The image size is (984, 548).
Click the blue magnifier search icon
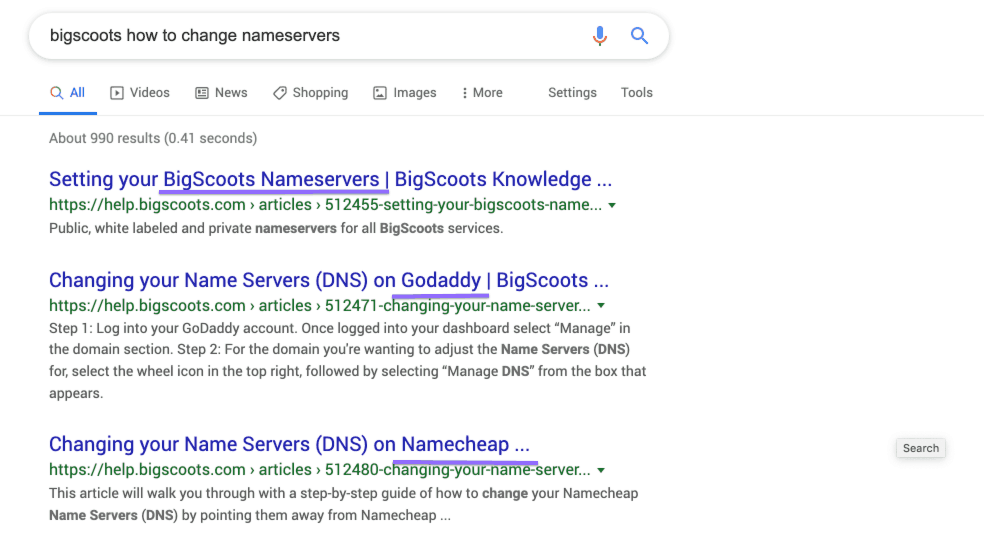(x=639, y=36)
